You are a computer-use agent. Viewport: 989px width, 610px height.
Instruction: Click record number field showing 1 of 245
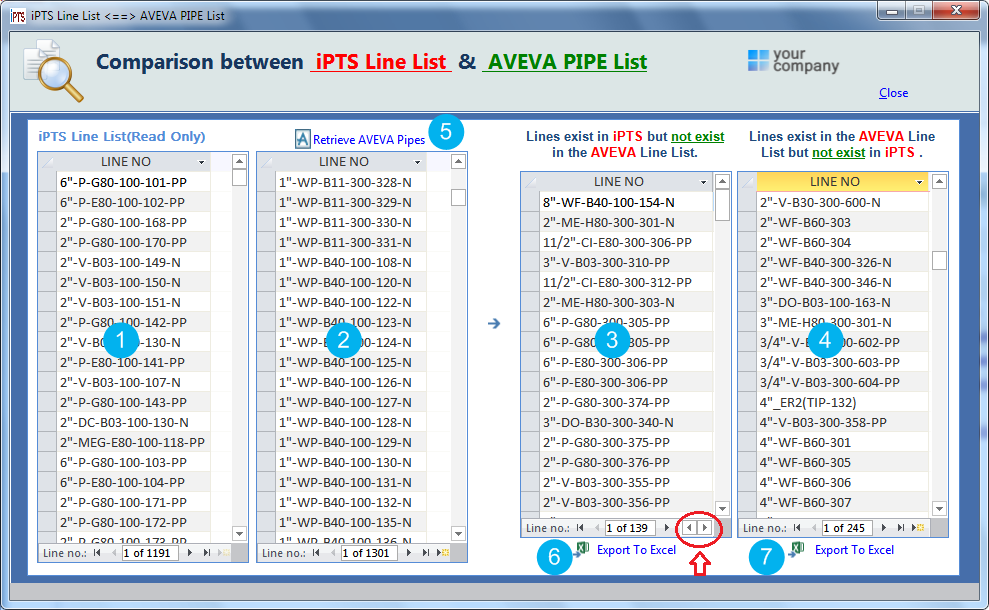[846, 528]
